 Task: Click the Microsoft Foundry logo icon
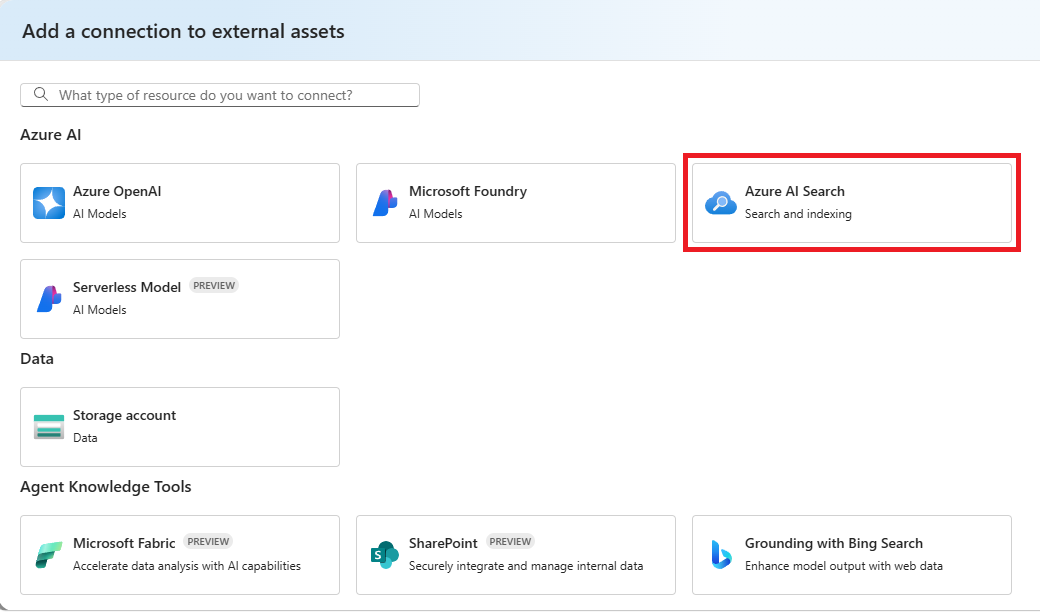click(x=385, y=203)
